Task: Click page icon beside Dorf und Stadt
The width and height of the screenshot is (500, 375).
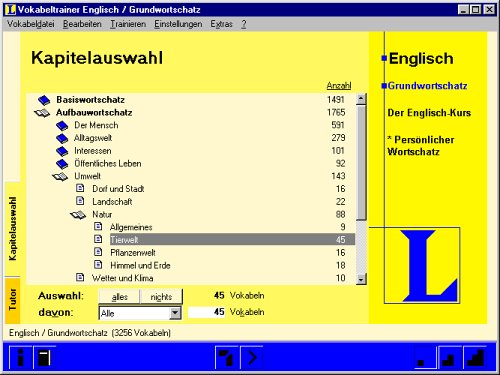Action: coord(80,188)
